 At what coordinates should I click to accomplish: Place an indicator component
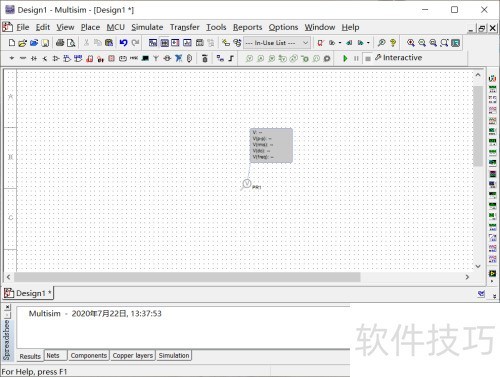[x=111, y=58]
